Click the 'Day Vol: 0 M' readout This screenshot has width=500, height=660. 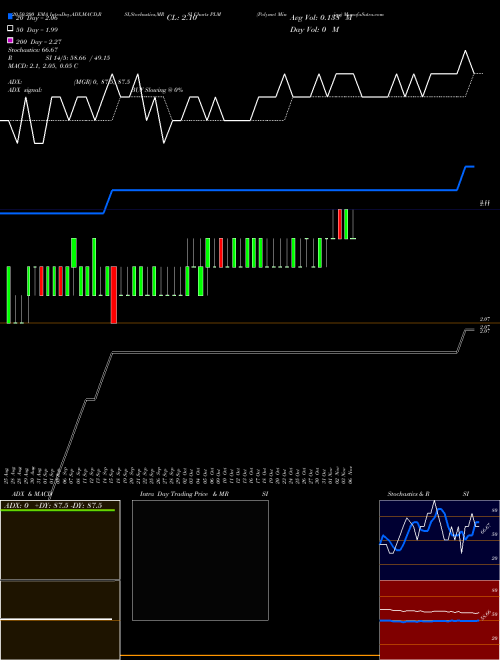pos(314,30)
